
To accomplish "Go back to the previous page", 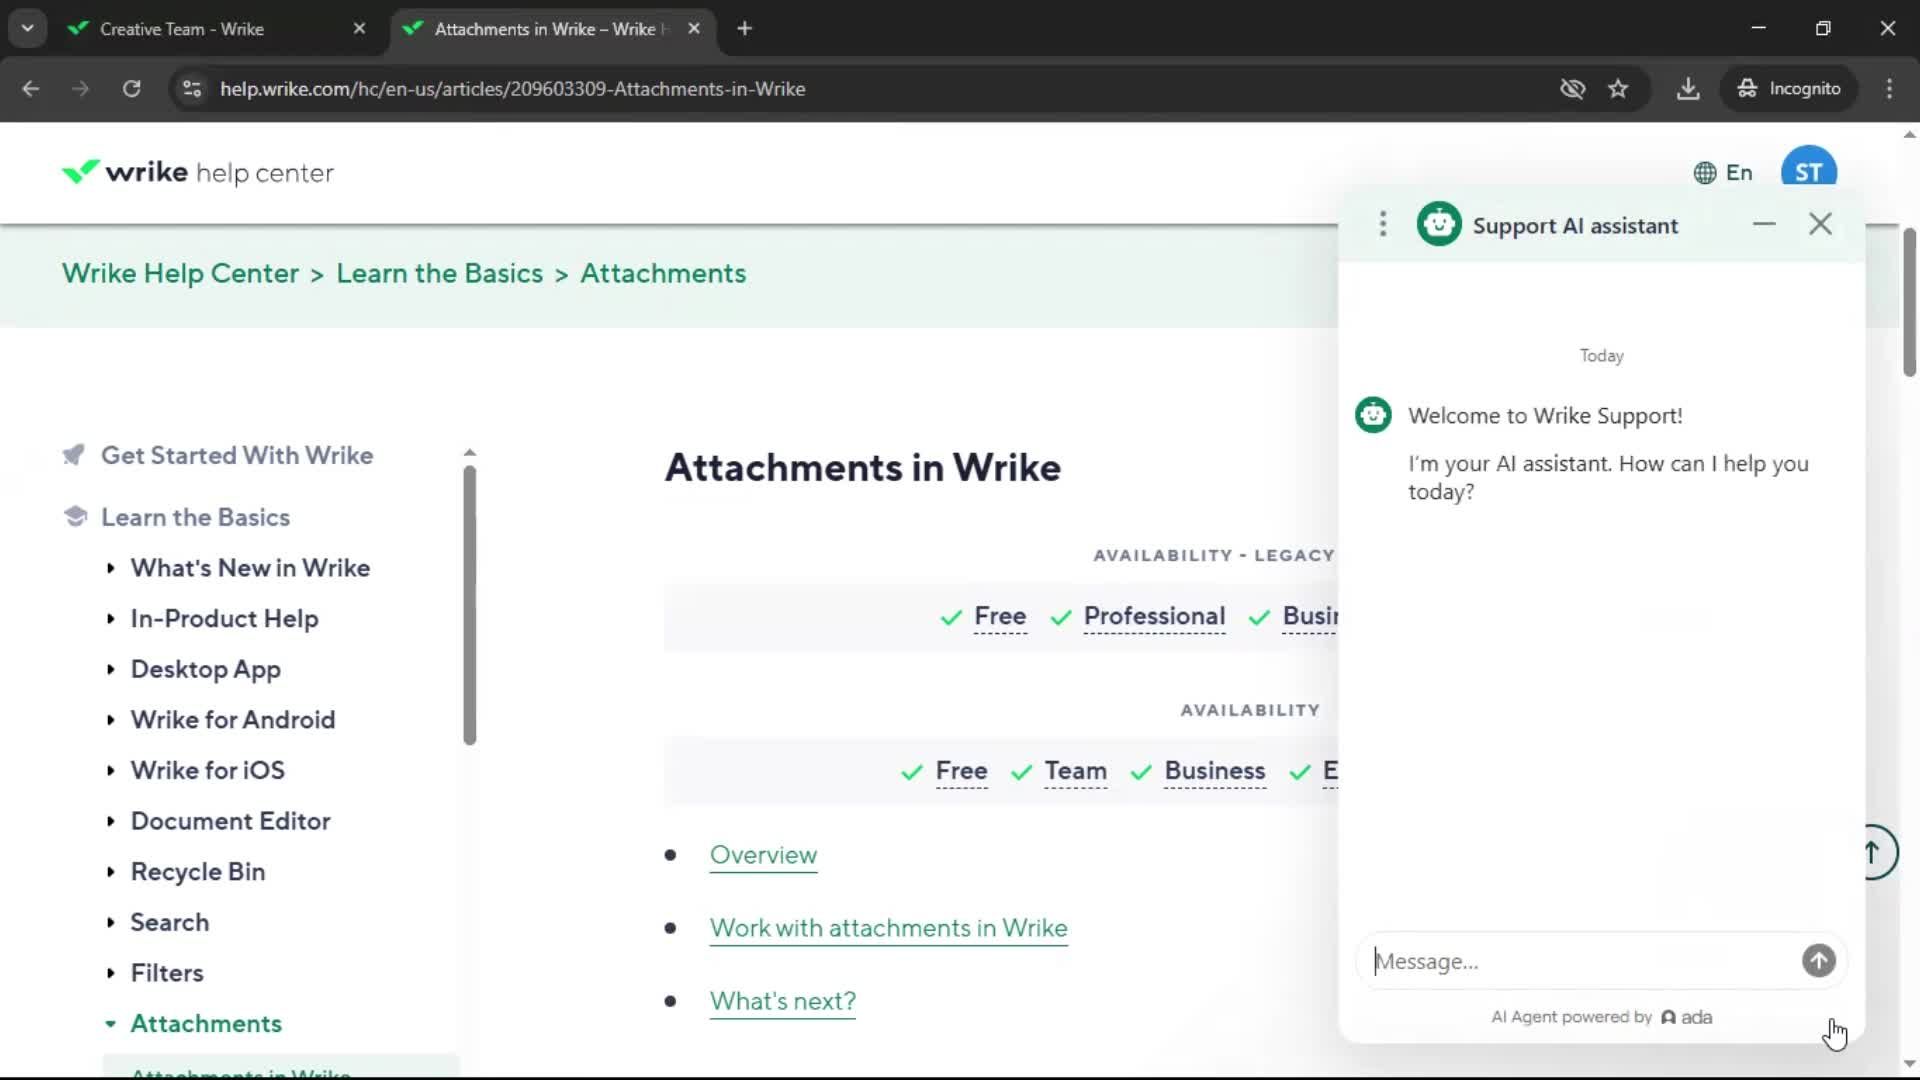I will pyautogui.click(x=31, y=89).
